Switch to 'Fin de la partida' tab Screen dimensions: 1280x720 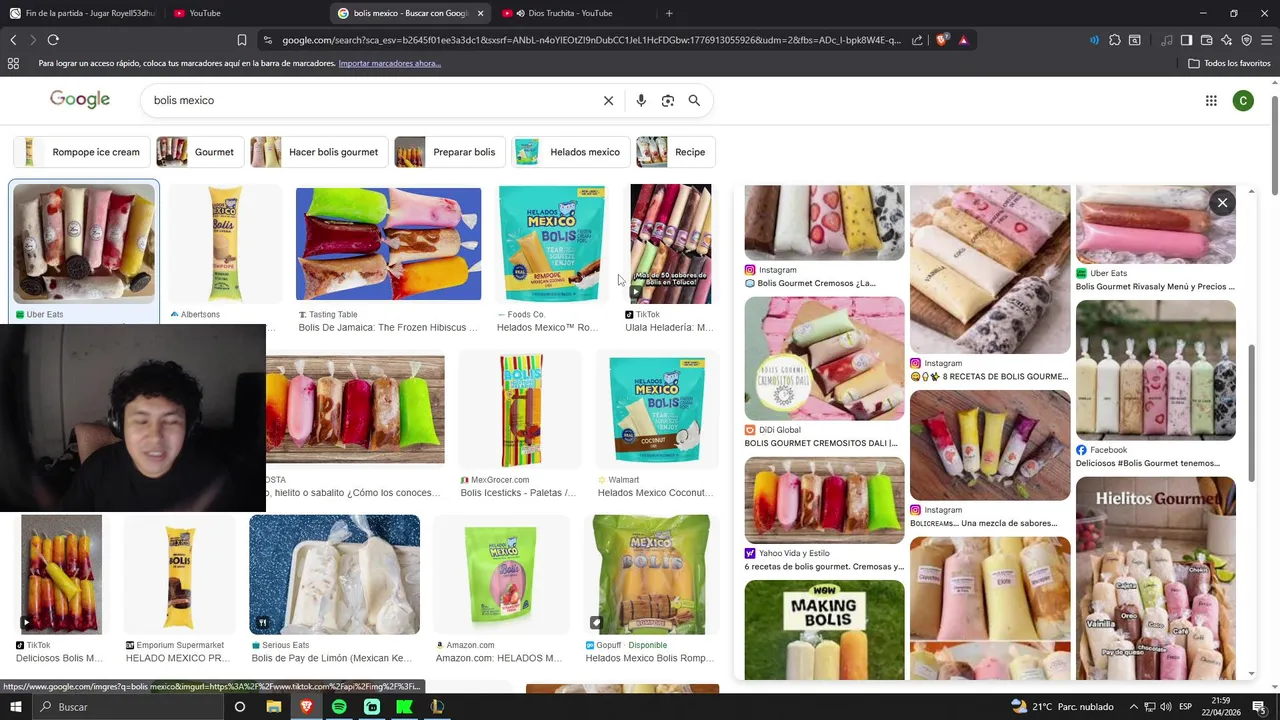coord(82,13)
